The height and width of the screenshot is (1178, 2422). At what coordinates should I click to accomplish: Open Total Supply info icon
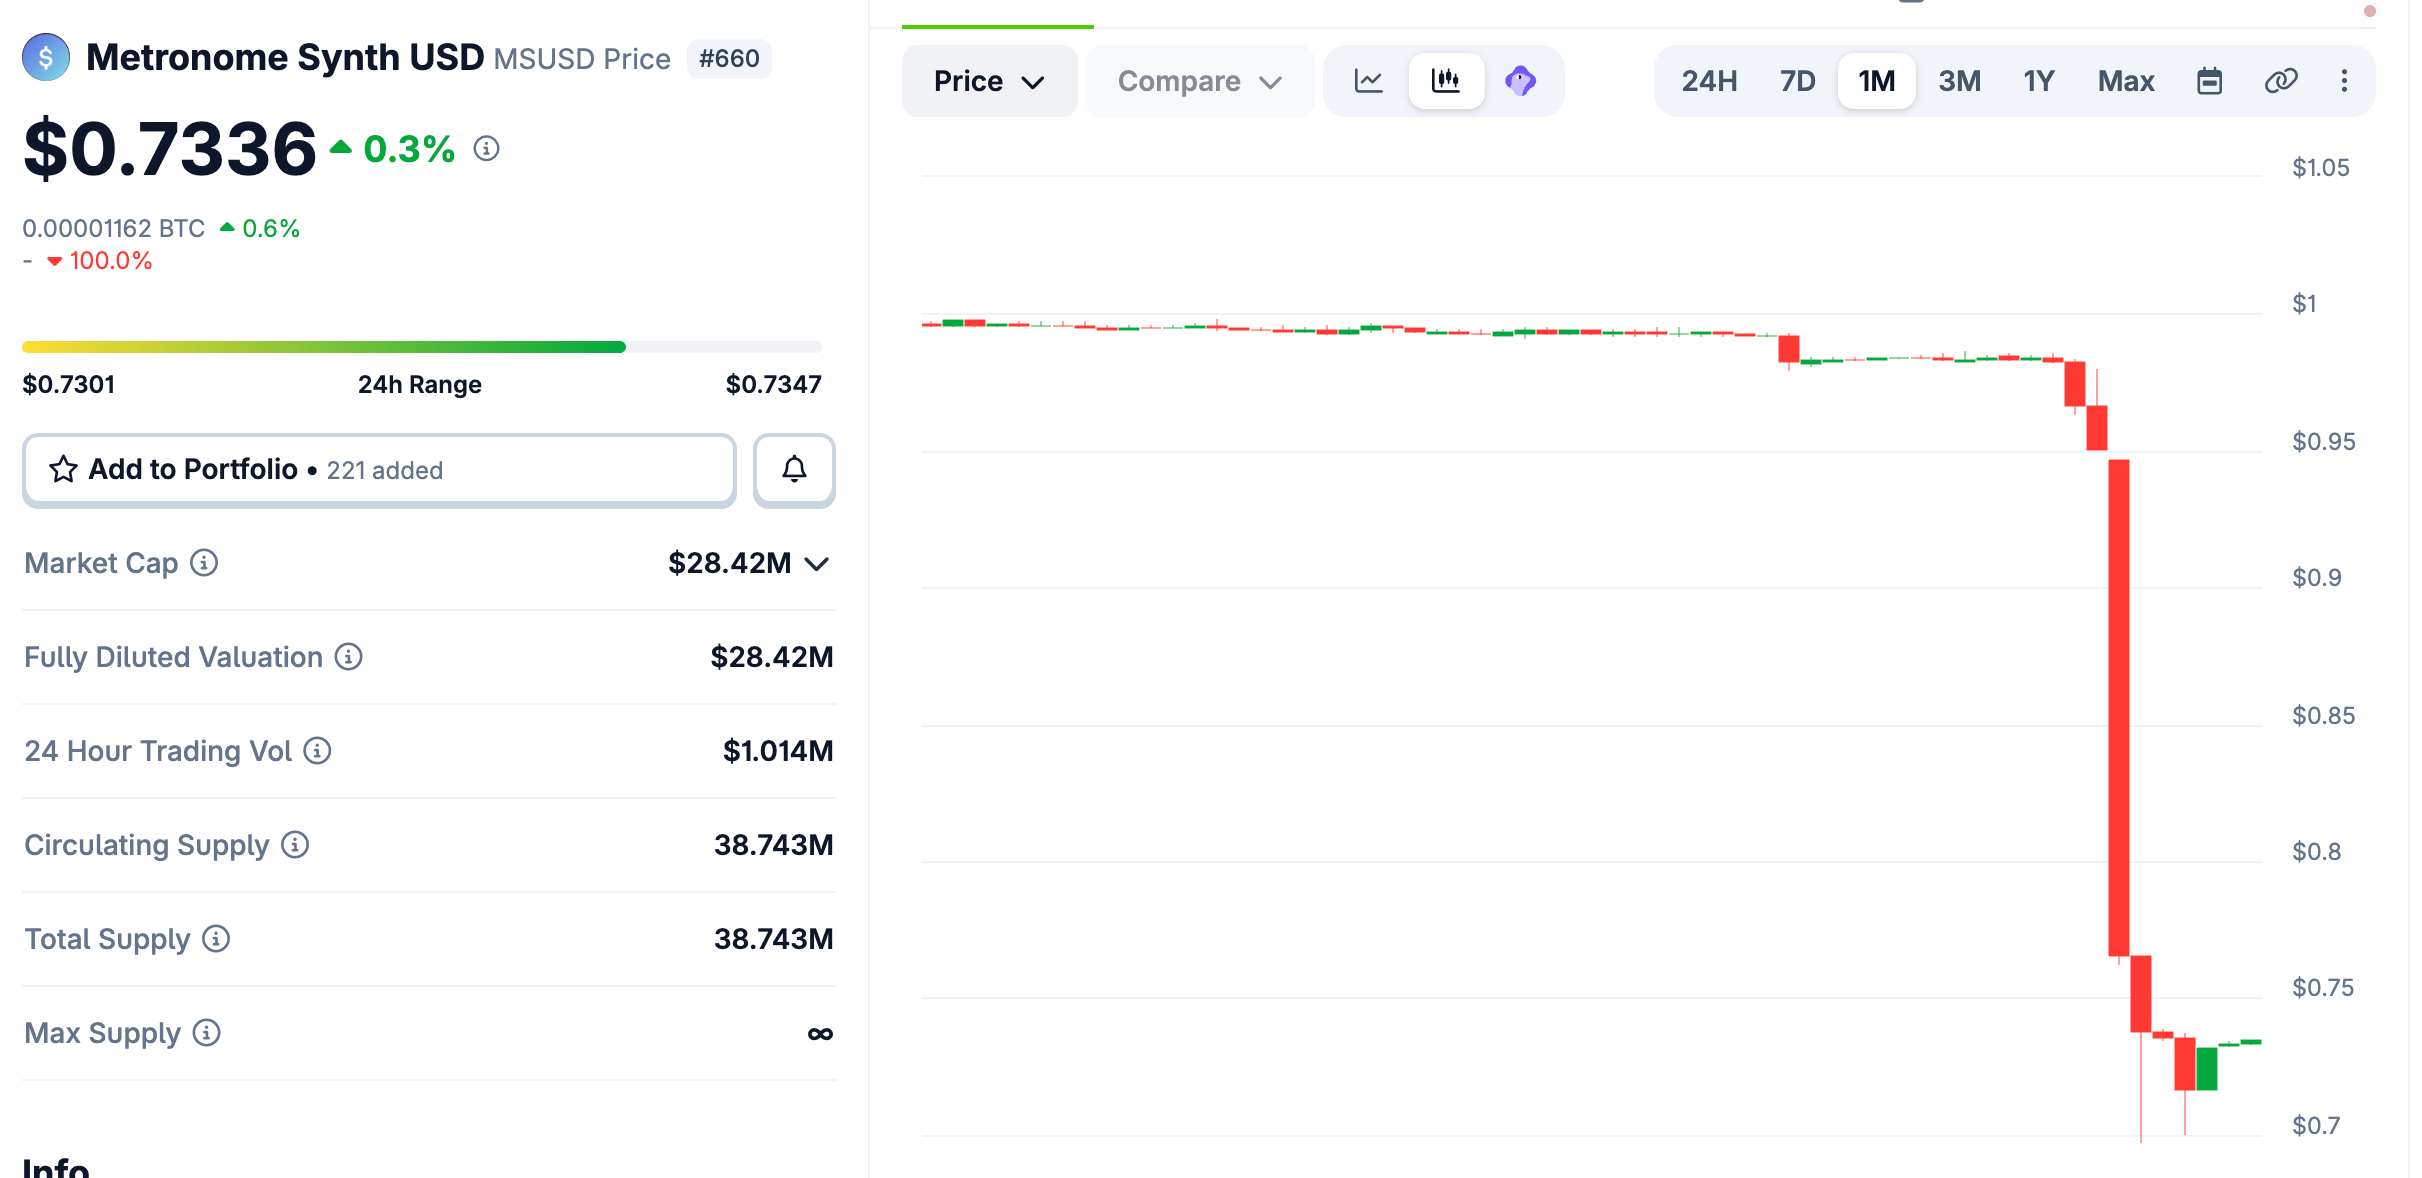pos(216,939)
